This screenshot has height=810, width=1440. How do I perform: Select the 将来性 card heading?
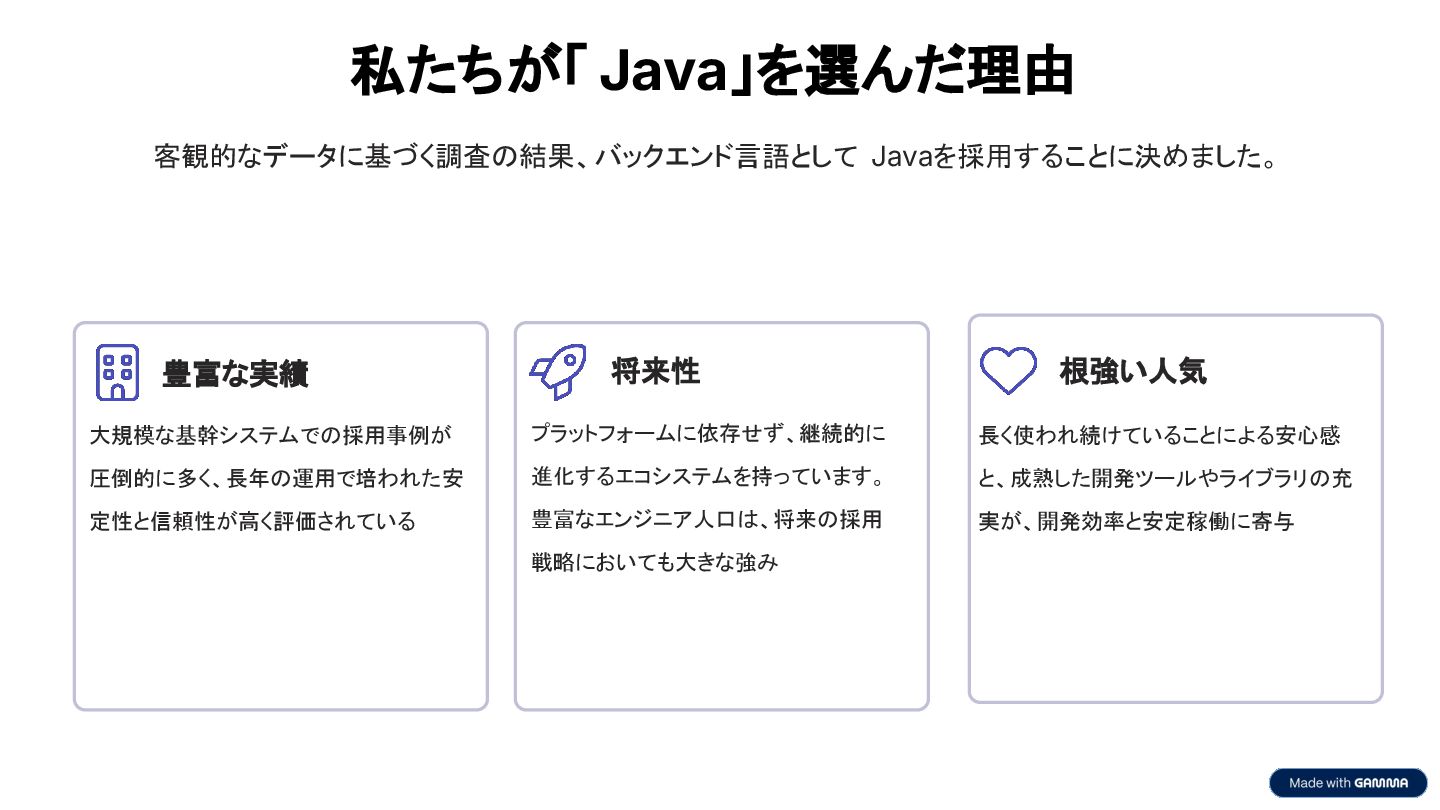point(655,371)
